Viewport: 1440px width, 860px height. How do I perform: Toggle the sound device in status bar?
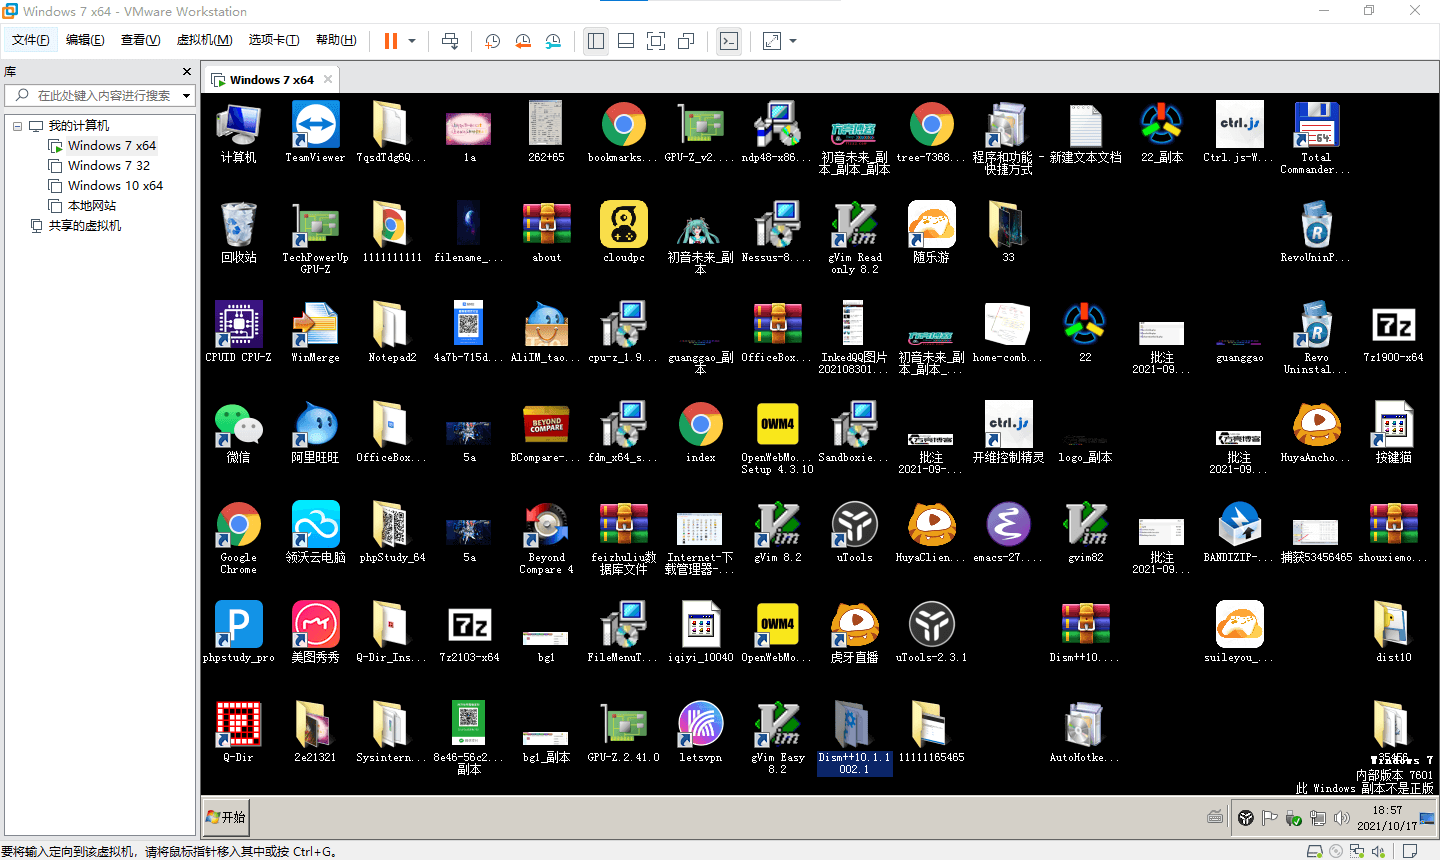click(1378, 851)
